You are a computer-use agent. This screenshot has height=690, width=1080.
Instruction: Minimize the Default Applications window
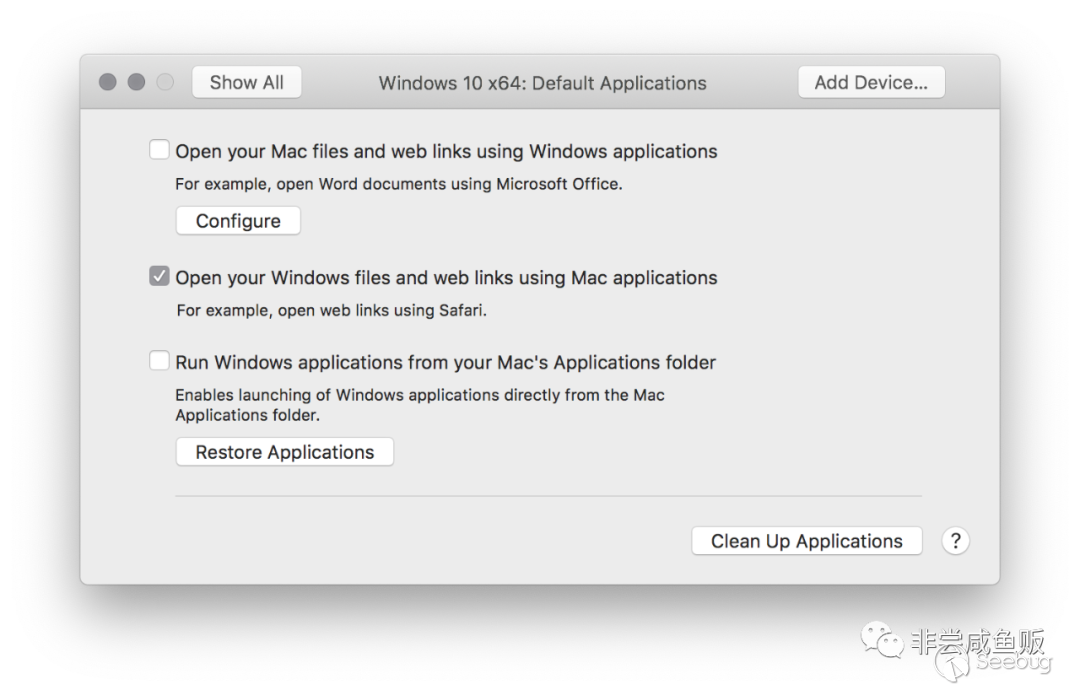(136, 82)
